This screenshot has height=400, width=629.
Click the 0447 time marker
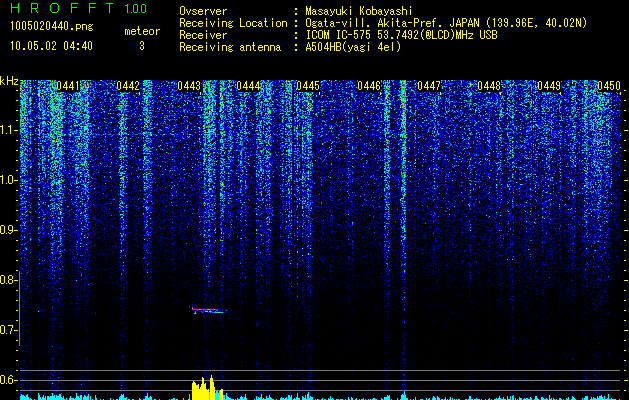coord(429,86)
